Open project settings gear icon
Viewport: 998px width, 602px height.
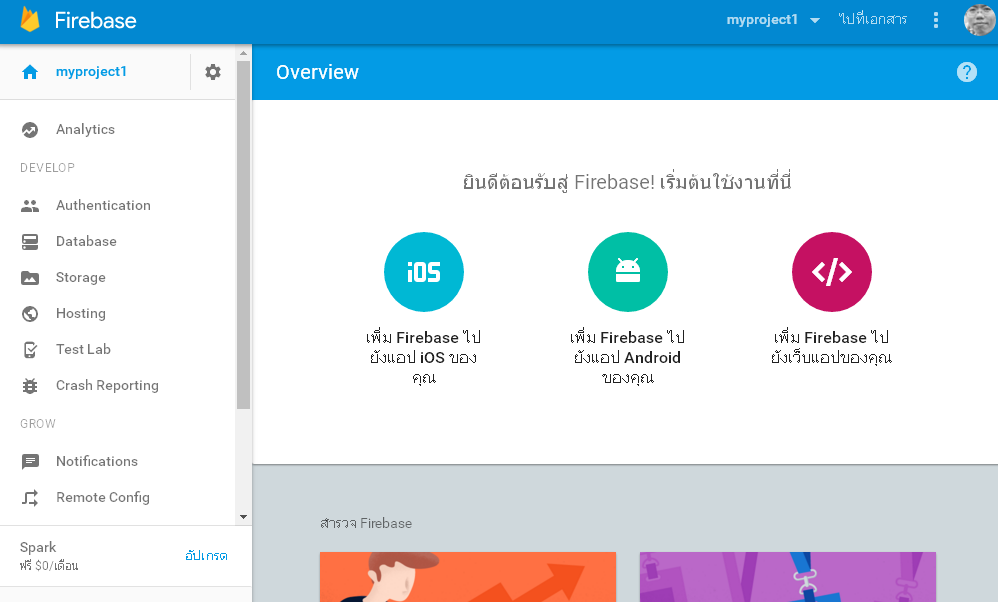[x=213, y=72]
